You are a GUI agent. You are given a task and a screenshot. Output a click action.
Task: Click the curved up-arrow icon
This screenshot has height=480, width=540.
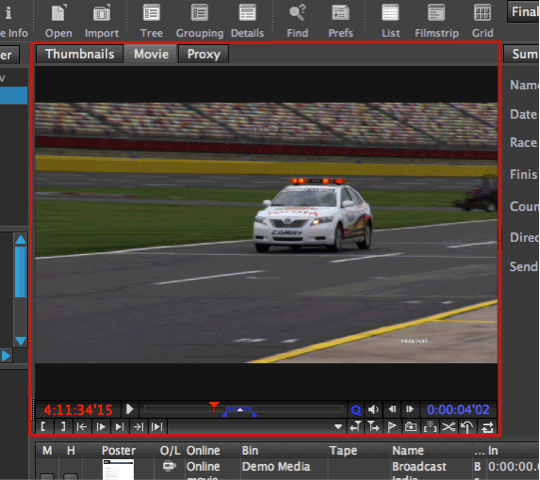coord(467,427)
